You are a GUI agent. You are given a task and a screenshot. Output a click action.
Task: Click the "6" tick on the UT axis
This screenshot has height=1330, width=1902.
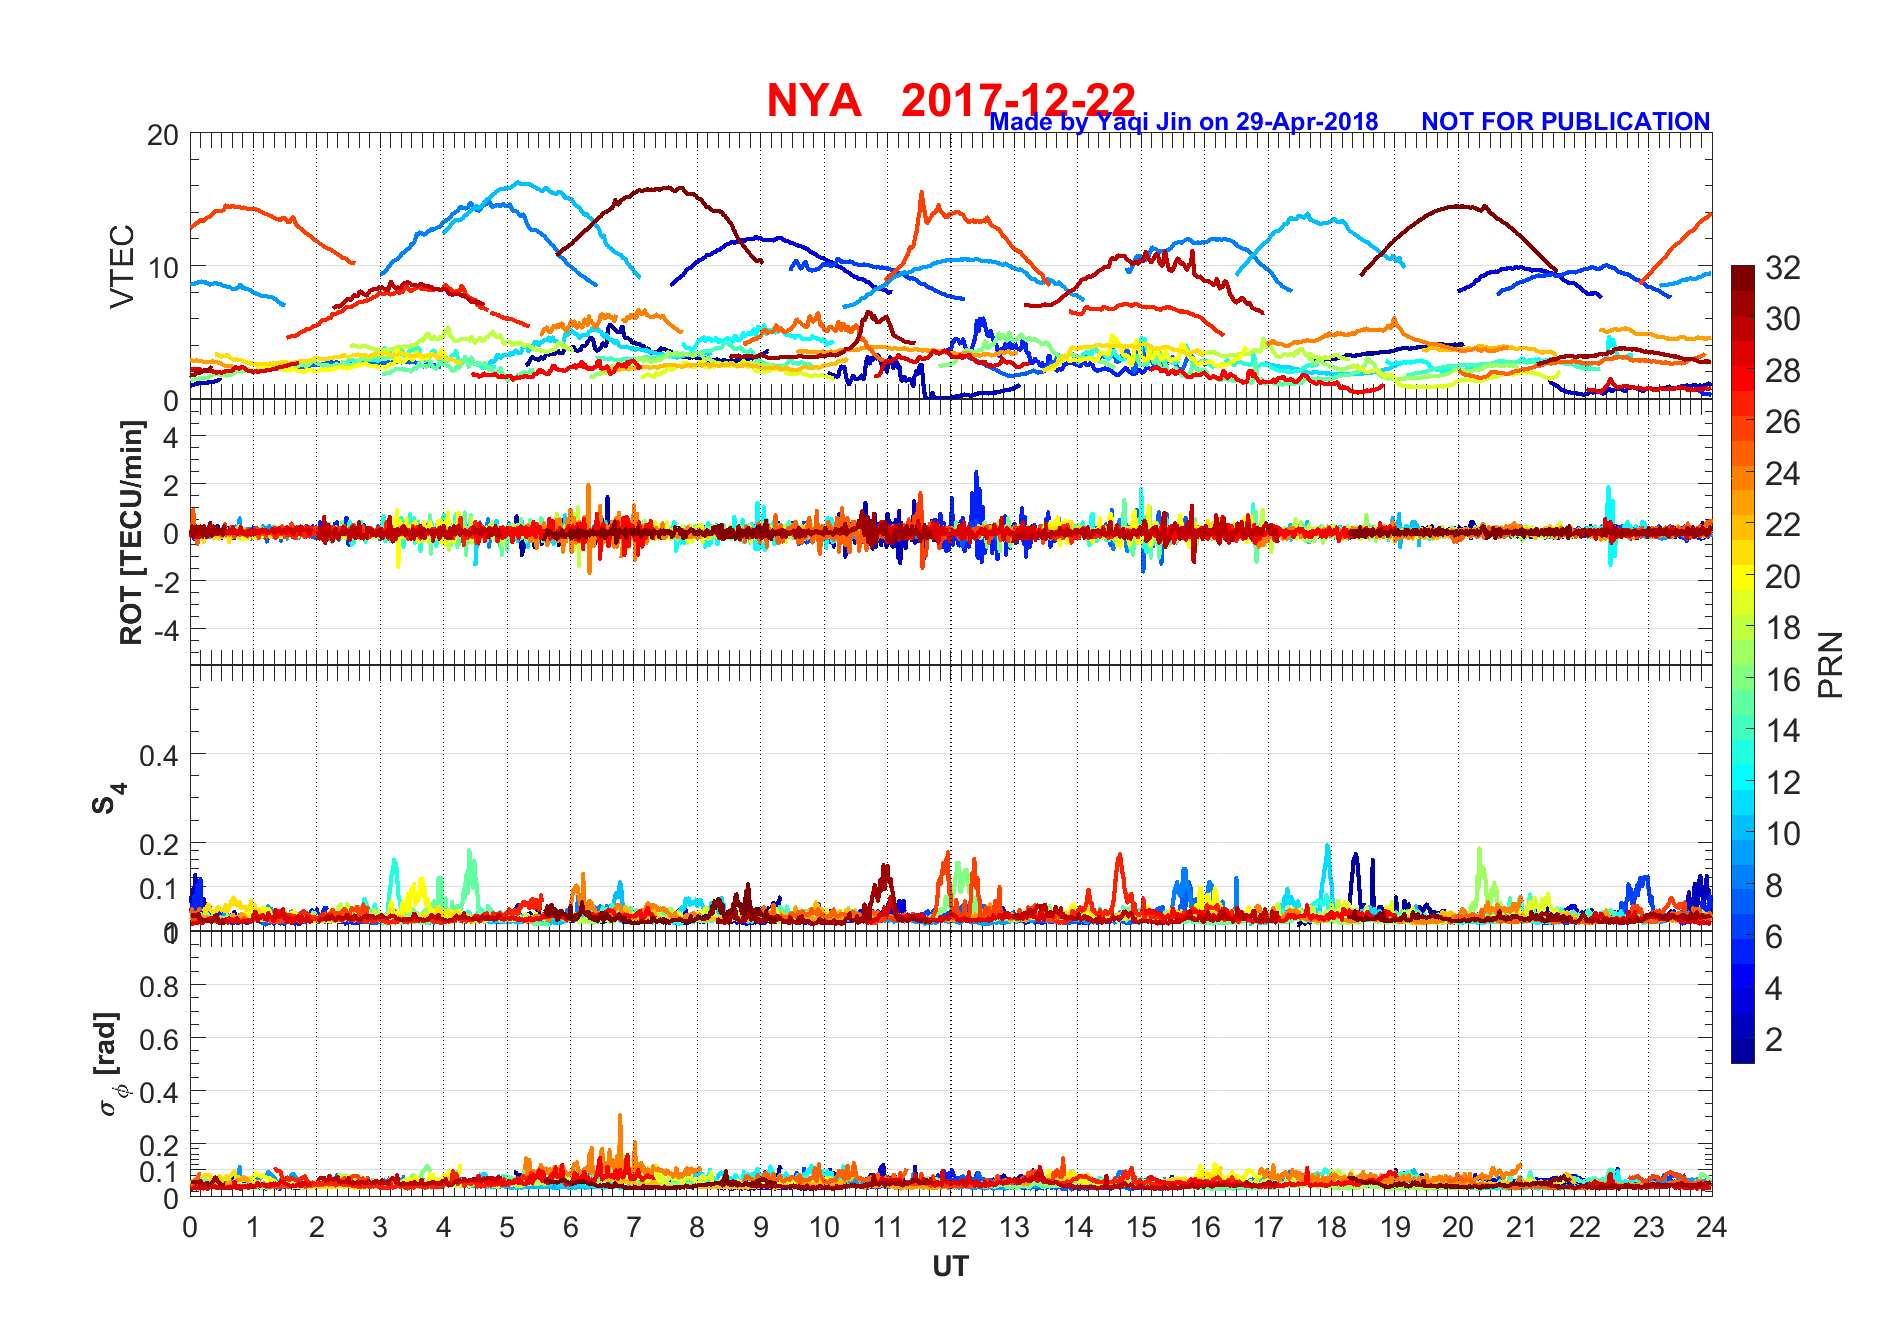coord(570,1227)
